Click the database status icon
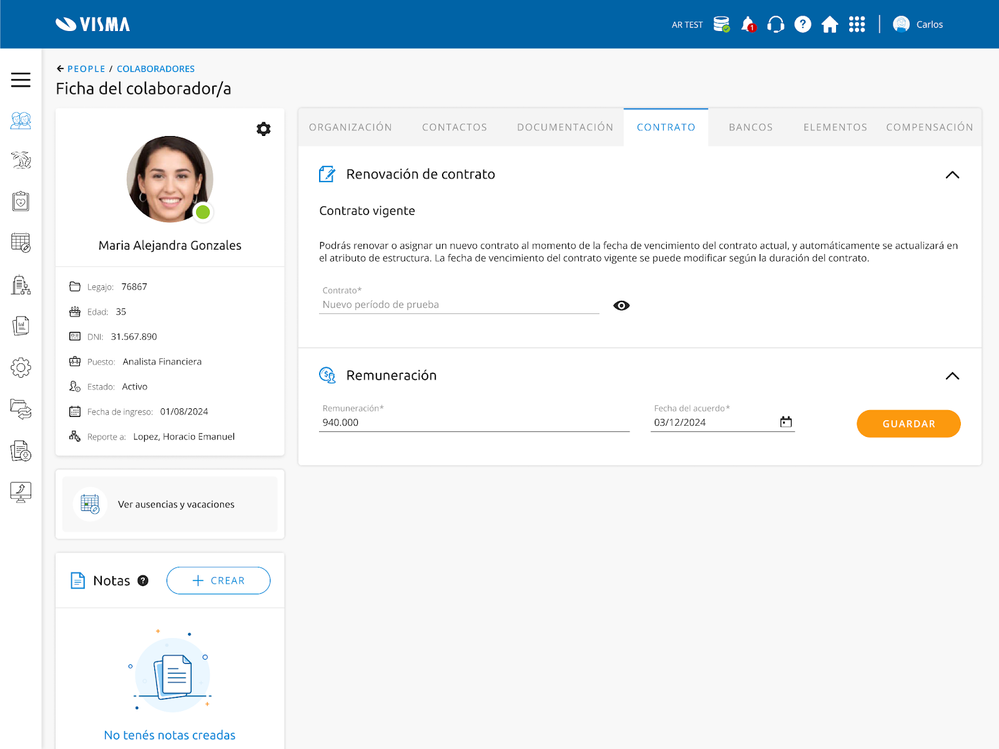This screenshot has width=999, height=749. 721,24
